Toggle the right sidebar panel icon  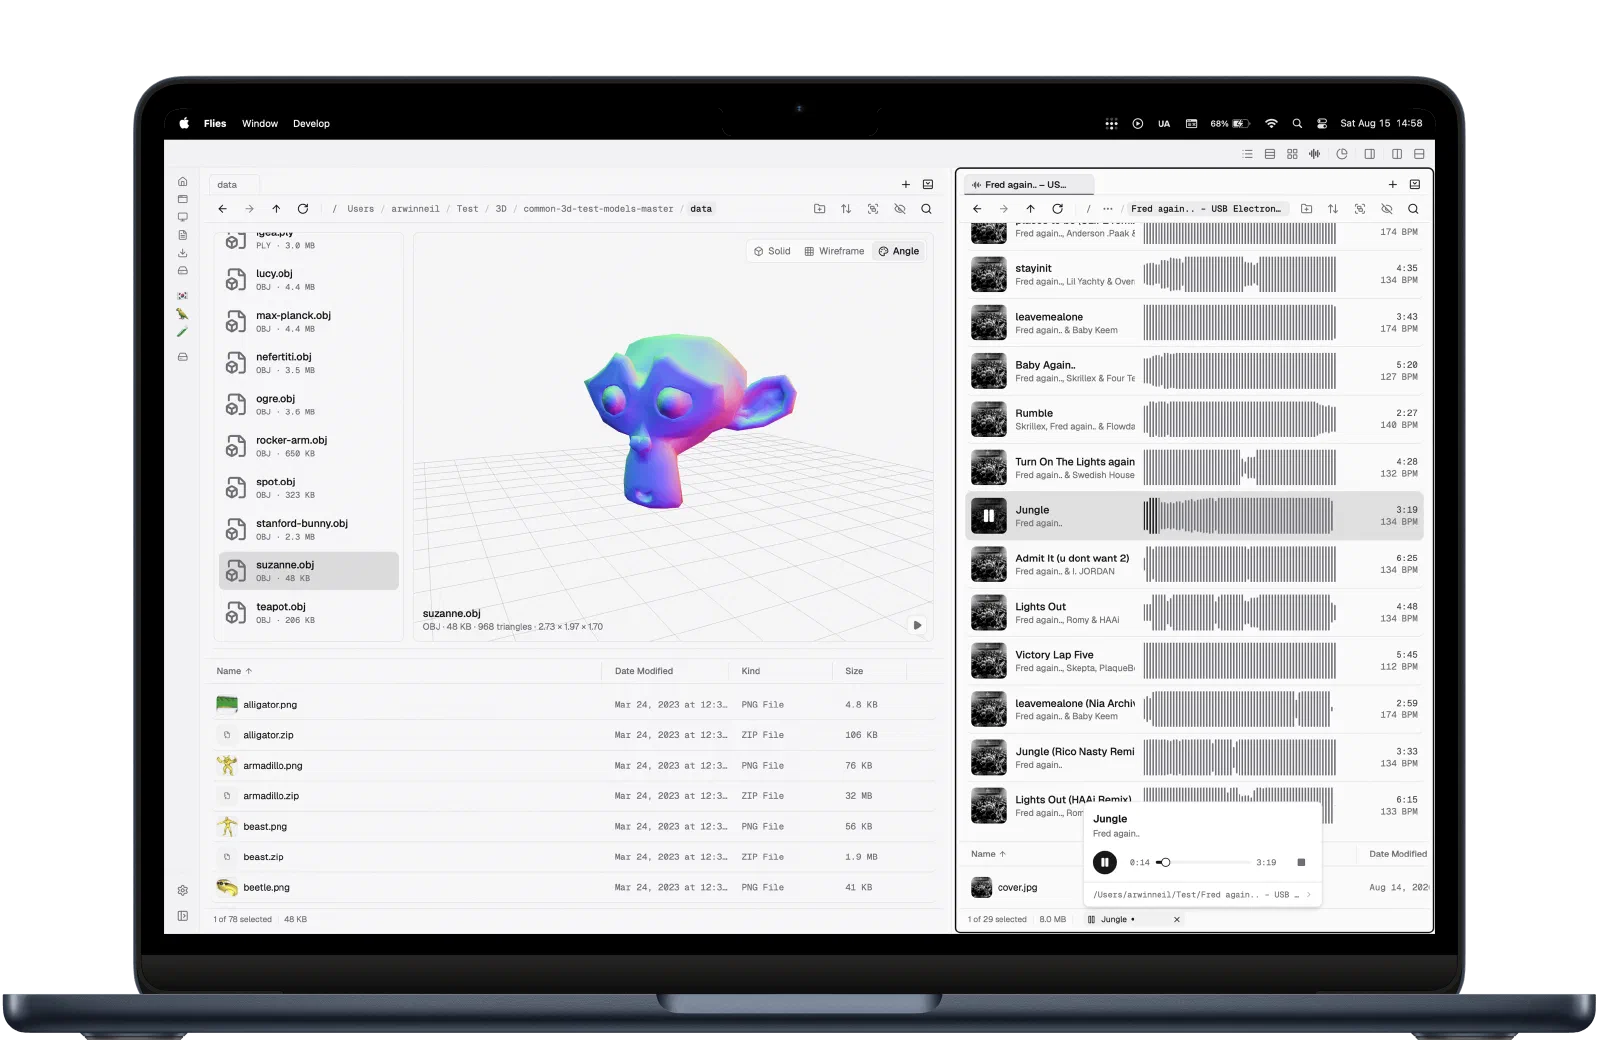[x=1369, y=154]
